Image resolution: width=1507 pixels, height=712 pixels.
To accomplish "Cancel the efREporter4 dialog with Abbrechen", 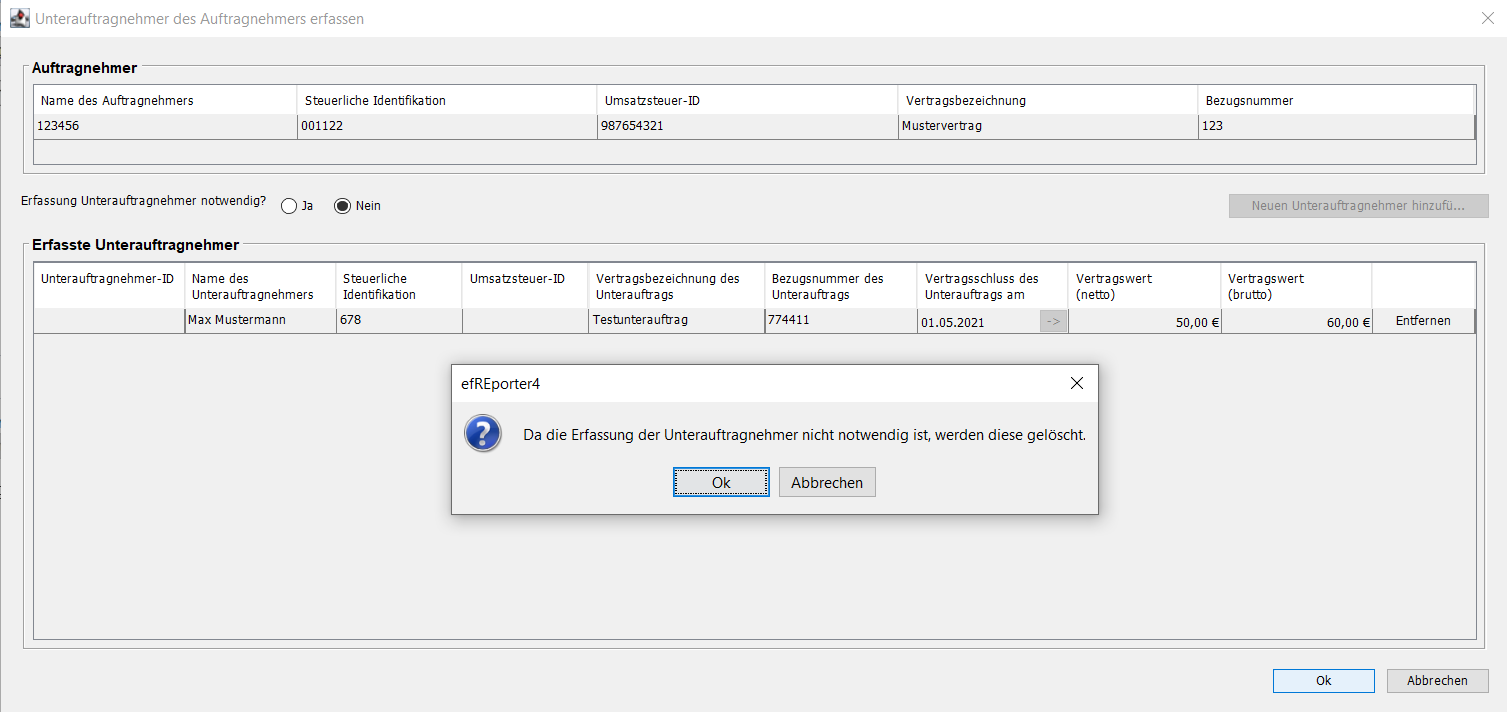I will [x=827, y=482].
